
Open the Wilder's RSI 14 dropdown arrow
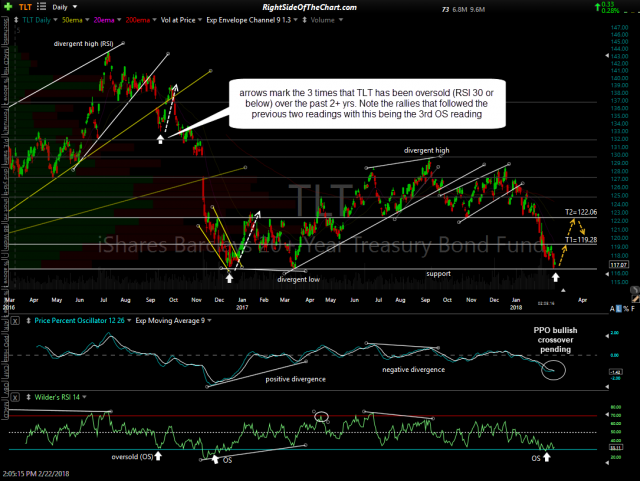click(84, 397)
